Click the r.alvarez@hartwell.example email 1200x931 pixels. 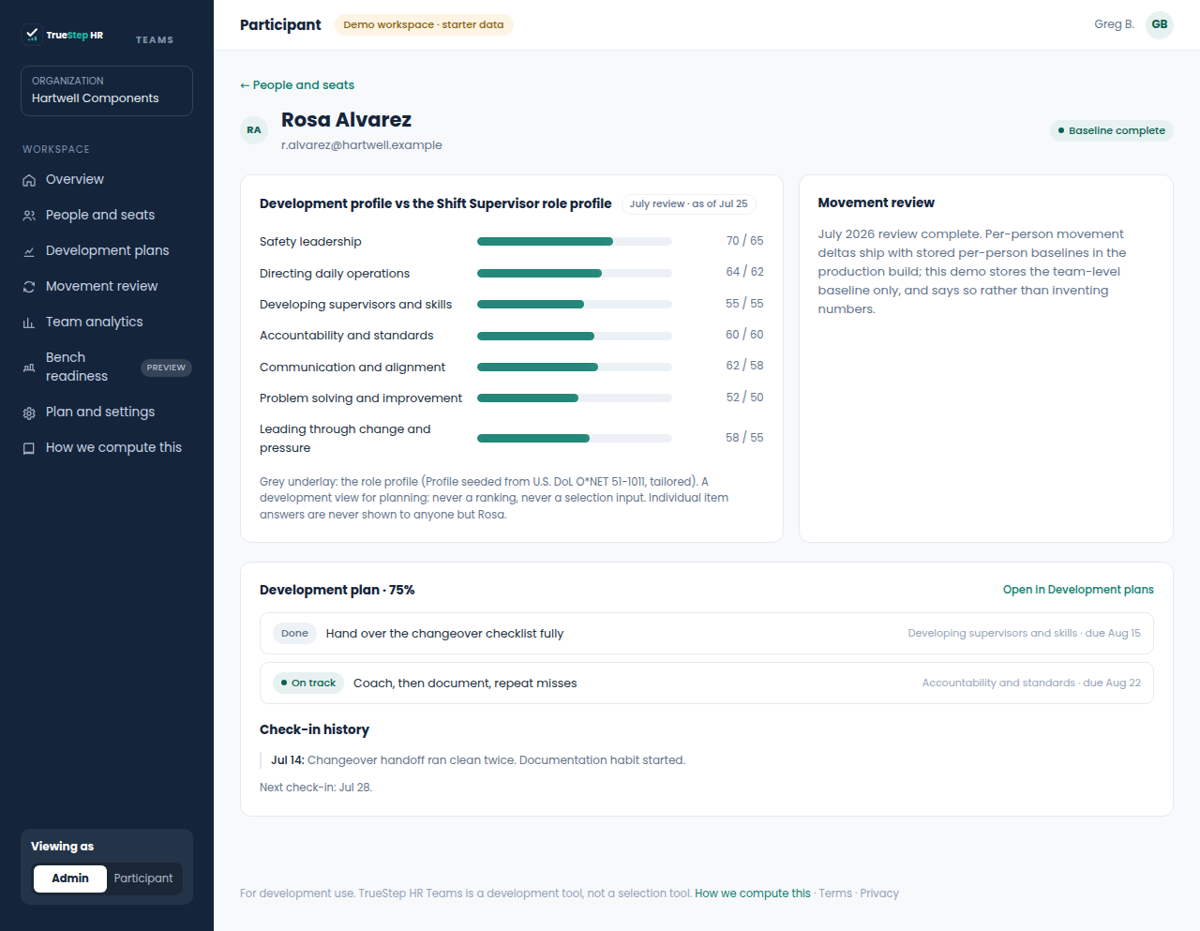pos(361,145)
